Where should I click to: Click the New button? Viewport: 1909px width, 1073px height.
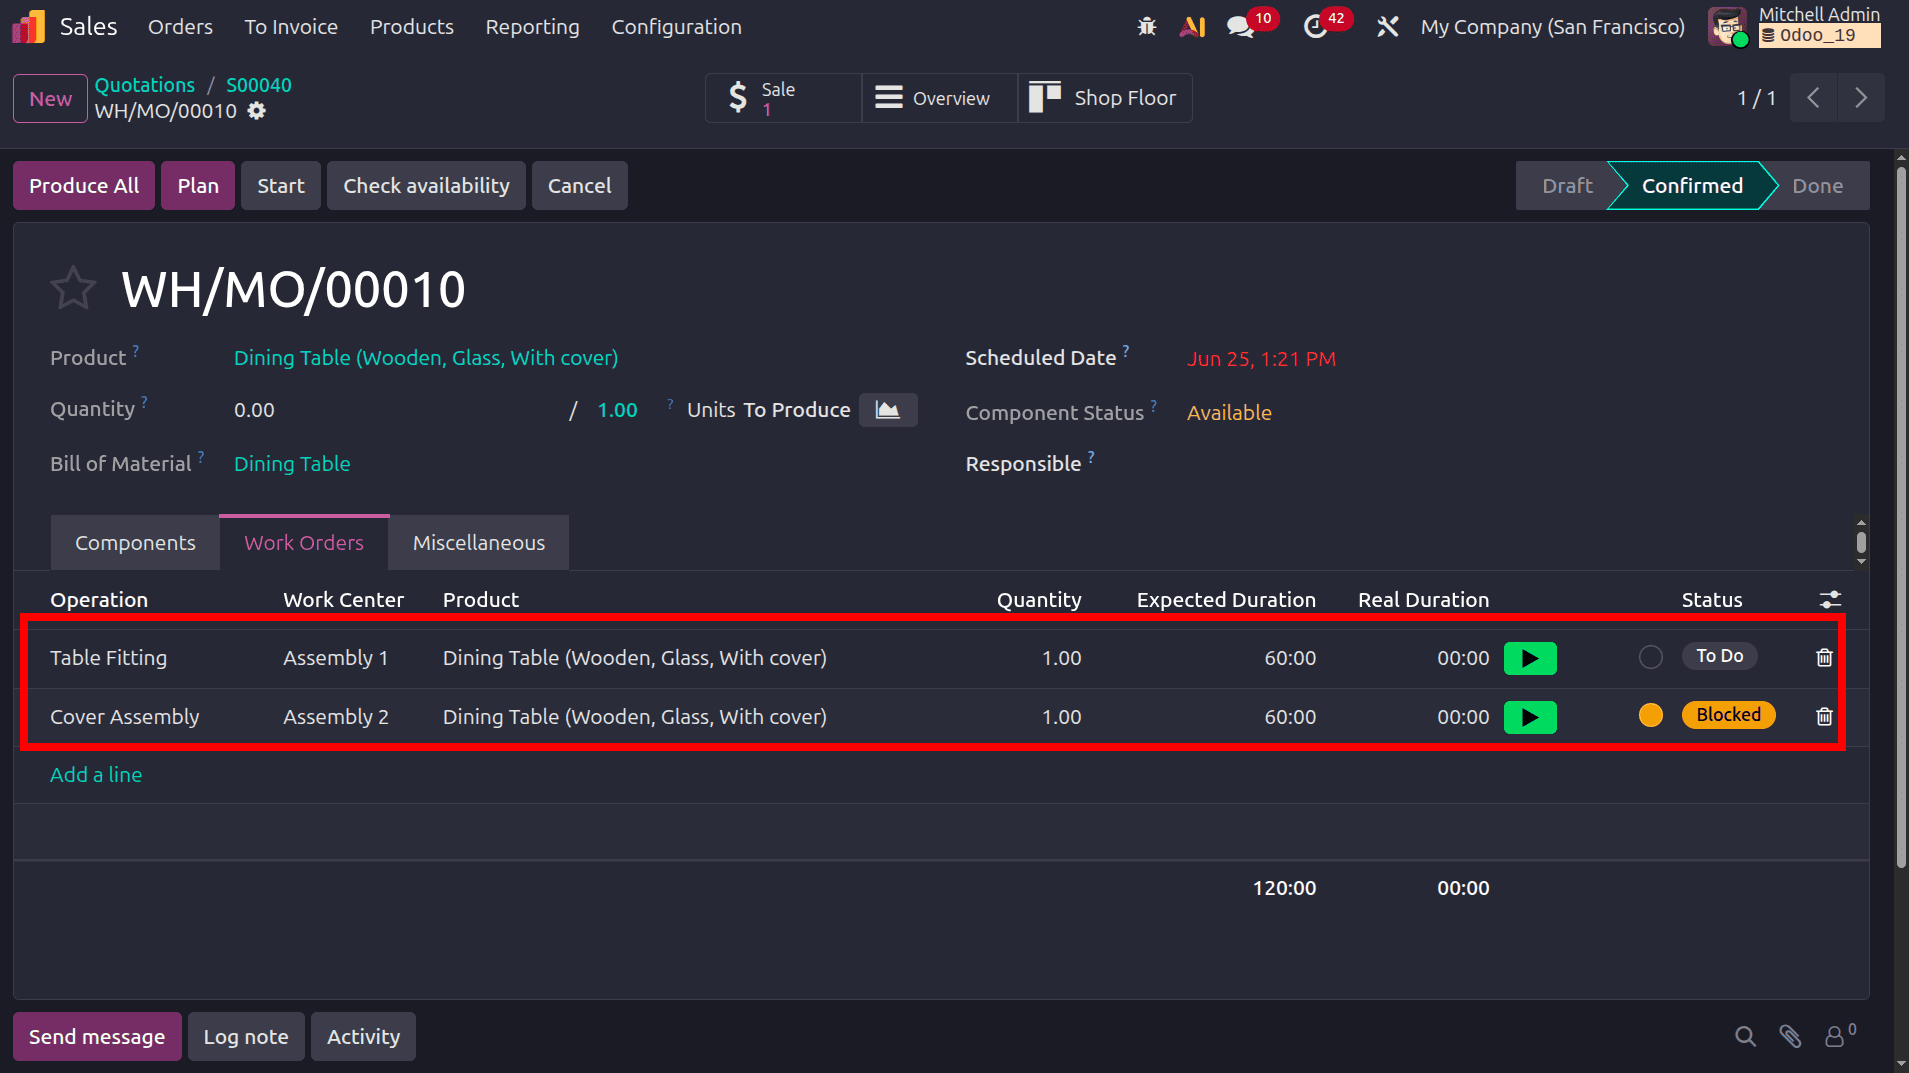pos(50,99)
